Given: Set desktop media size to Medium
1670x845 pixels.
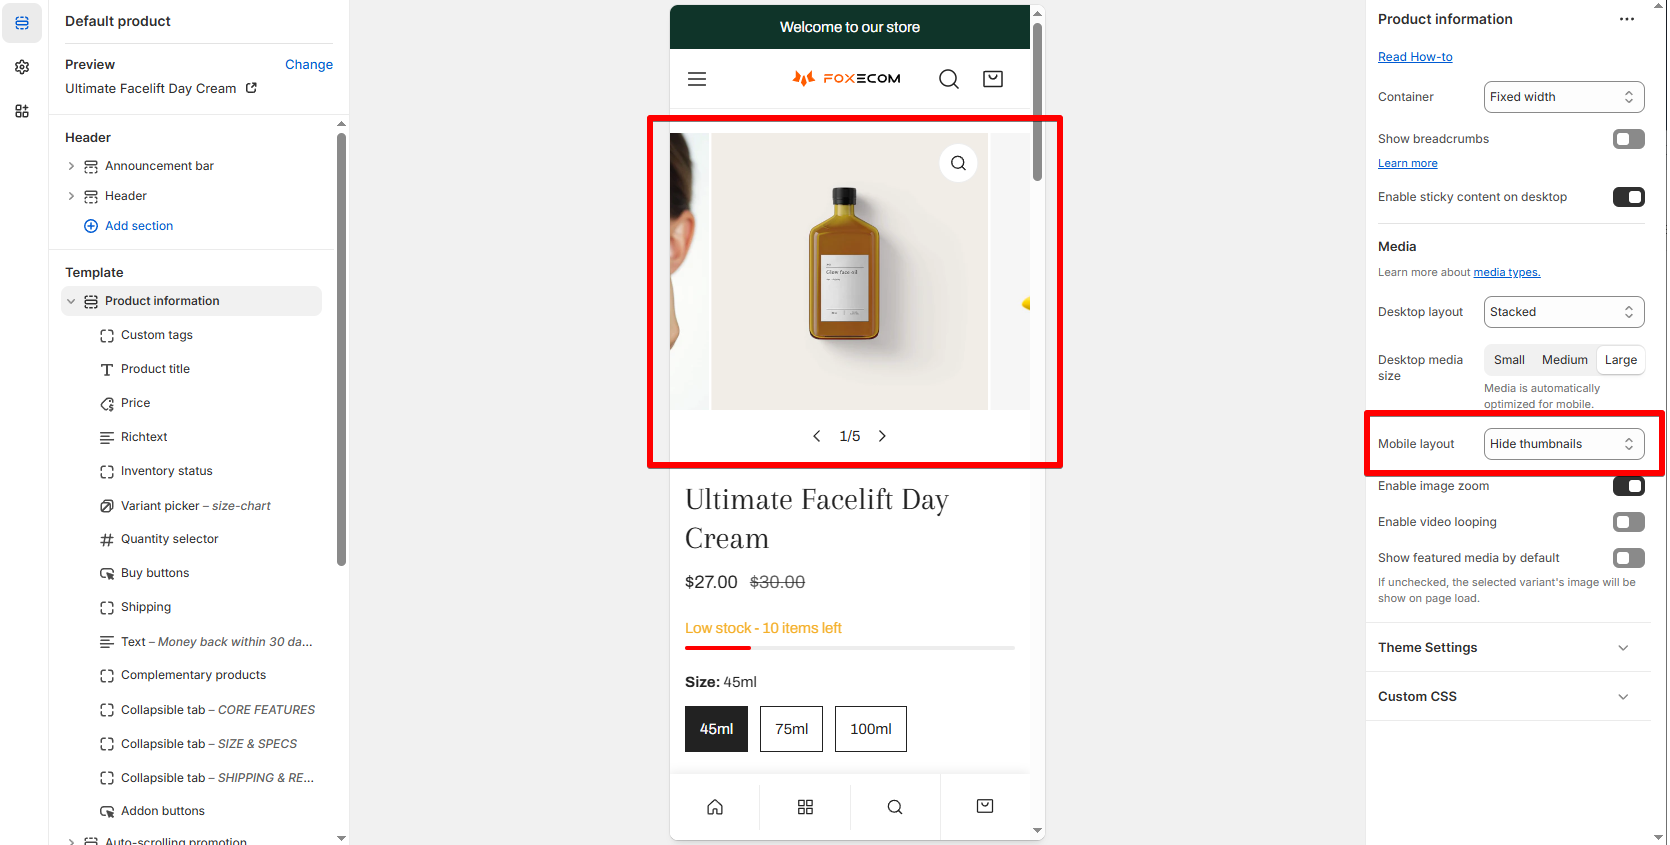Looking at the screenshot, I should [1565, 360].
